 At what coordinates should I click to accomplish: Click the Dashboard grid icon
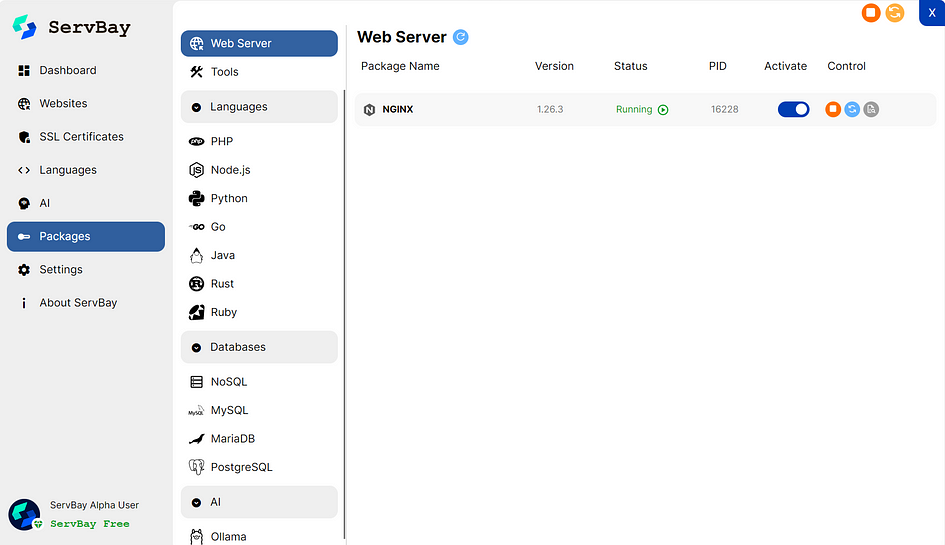[24, 71]
